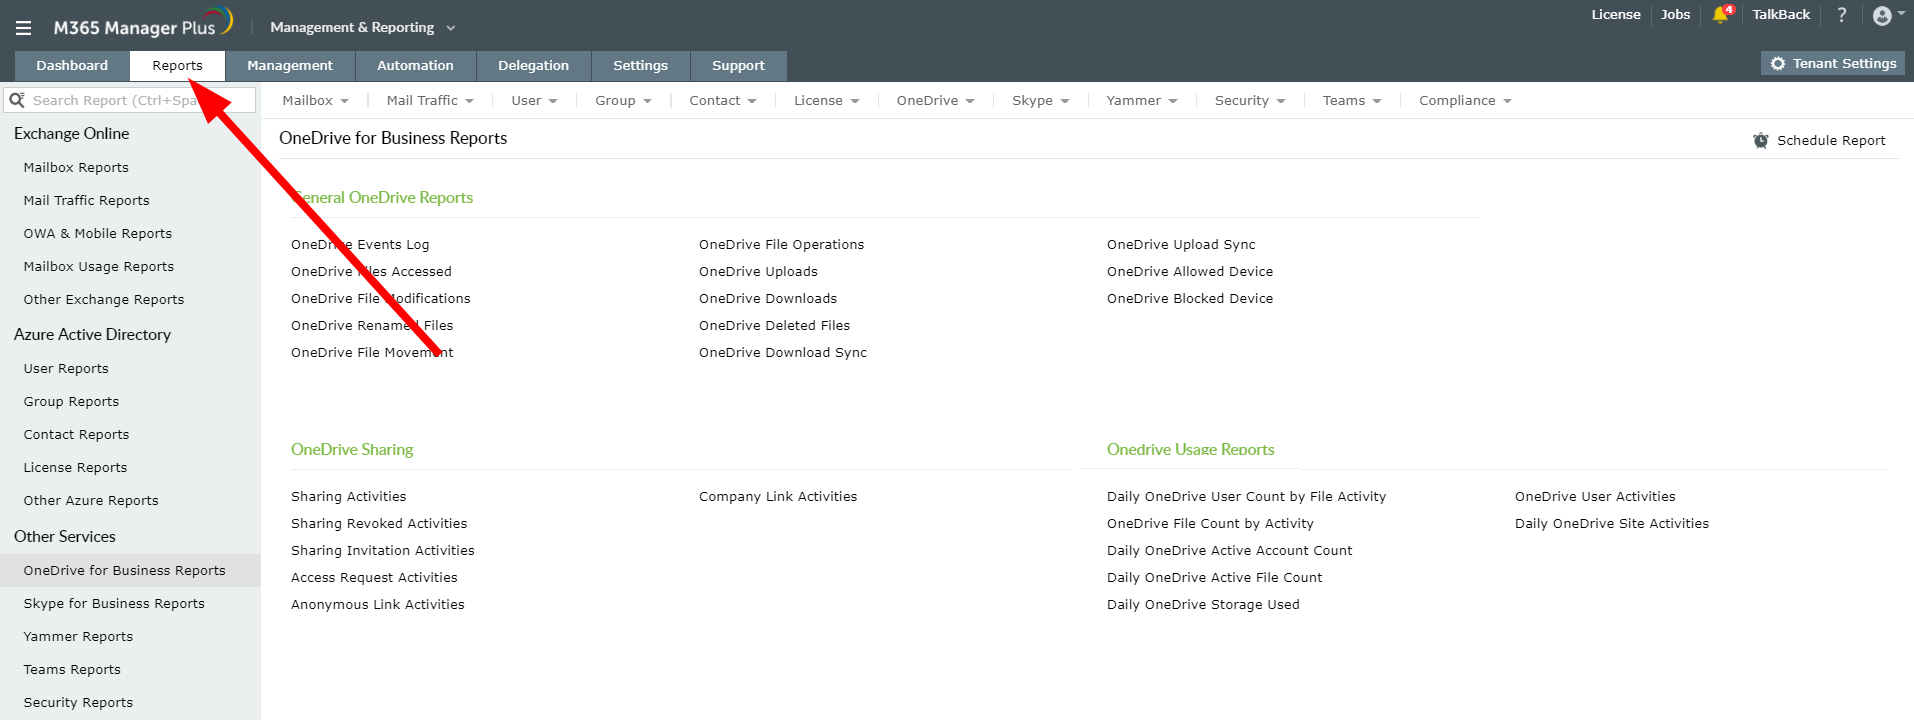Open Mailbox Reports in sidebar
The height and width of the screenshot is (720, 1914).
(x=76, y=168)
